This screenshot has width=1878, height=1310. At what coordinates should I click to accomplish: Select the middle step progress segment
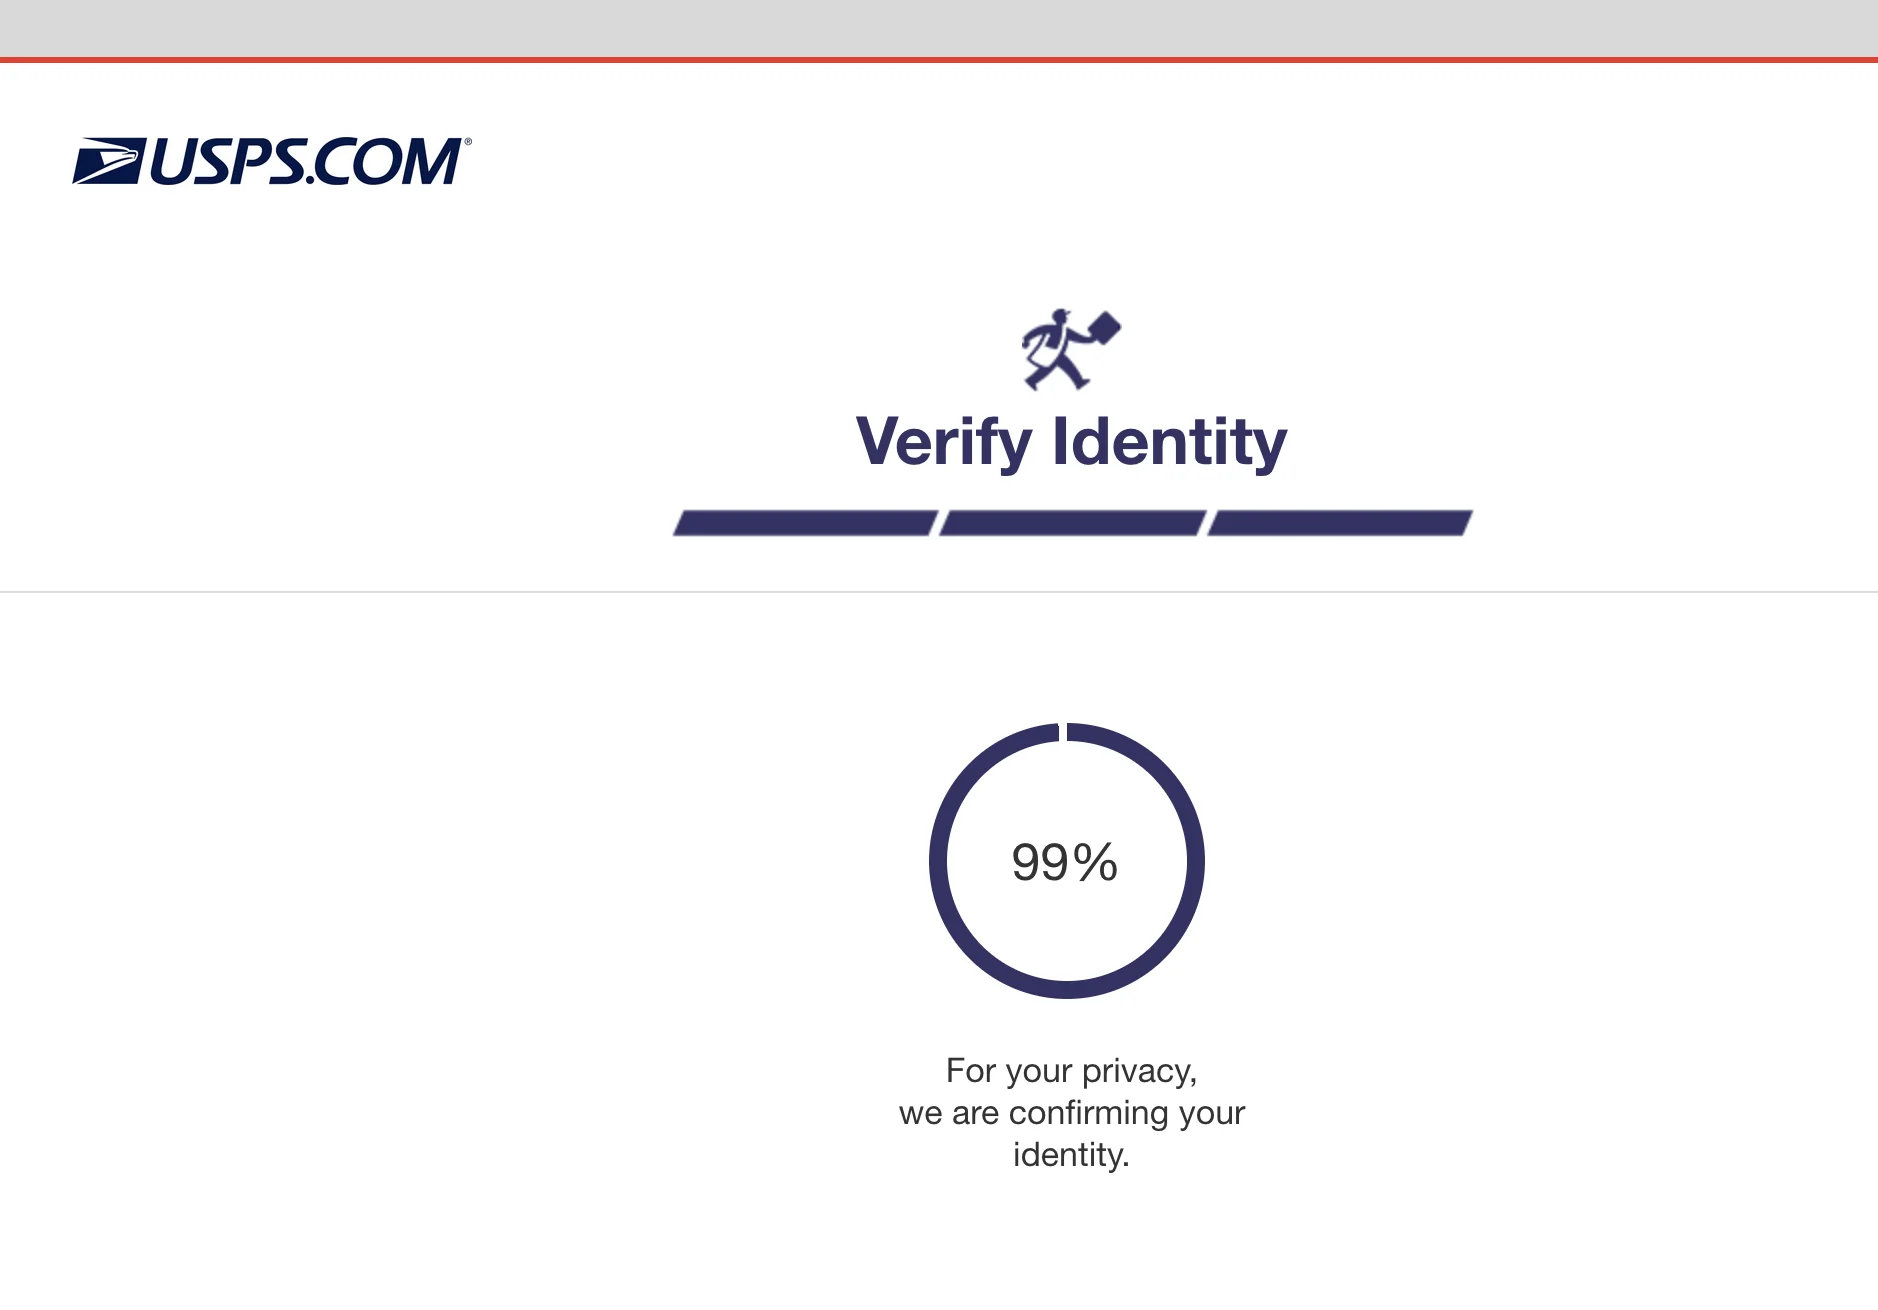pyautogui.click(x=1072, y=523)
